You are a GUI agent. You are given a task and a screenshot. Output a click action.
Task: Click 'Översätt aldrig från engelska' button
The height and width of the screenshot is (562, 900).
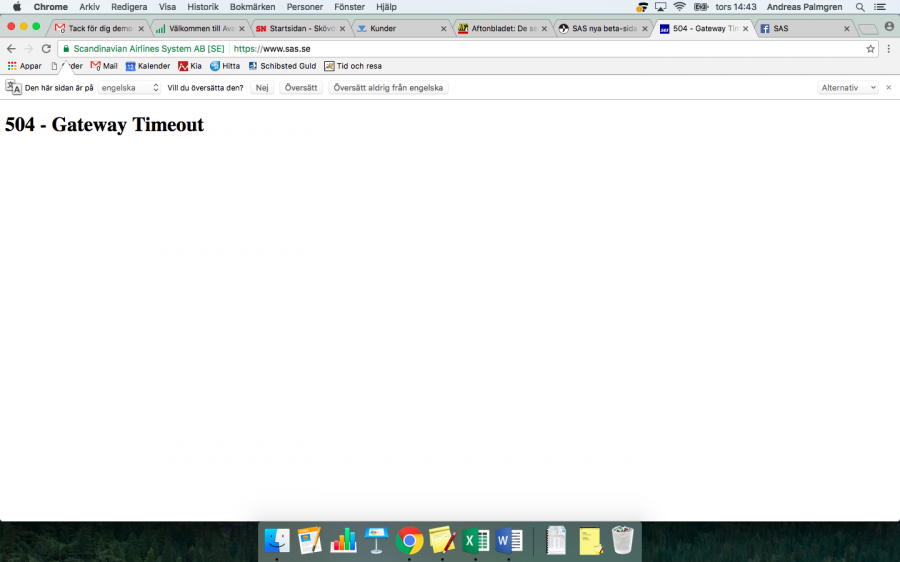[x=388, y=88]
